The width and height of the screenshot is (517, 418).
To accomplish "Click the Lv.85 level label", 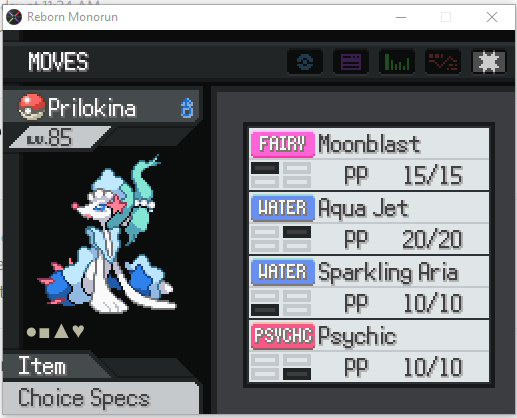I will point(50,137).
